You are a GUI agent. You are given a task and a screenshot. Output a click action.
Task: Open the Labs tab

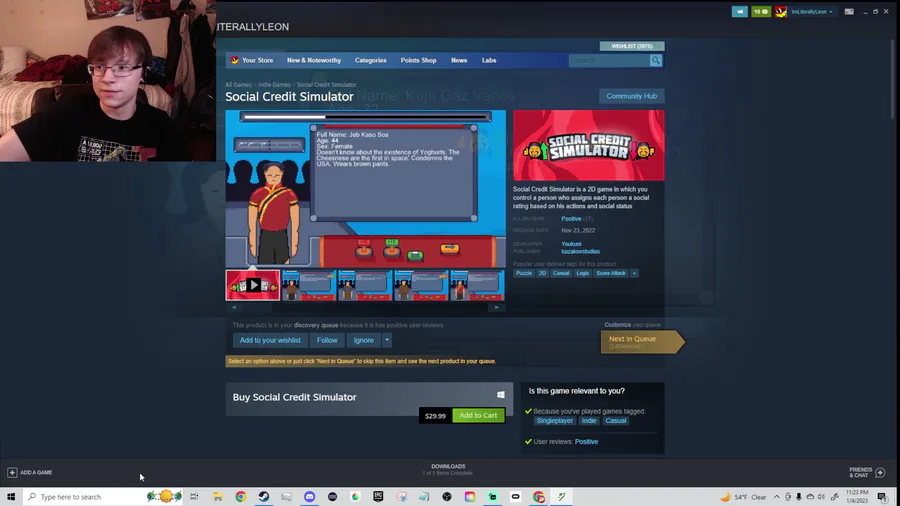[x=489, y=60]
